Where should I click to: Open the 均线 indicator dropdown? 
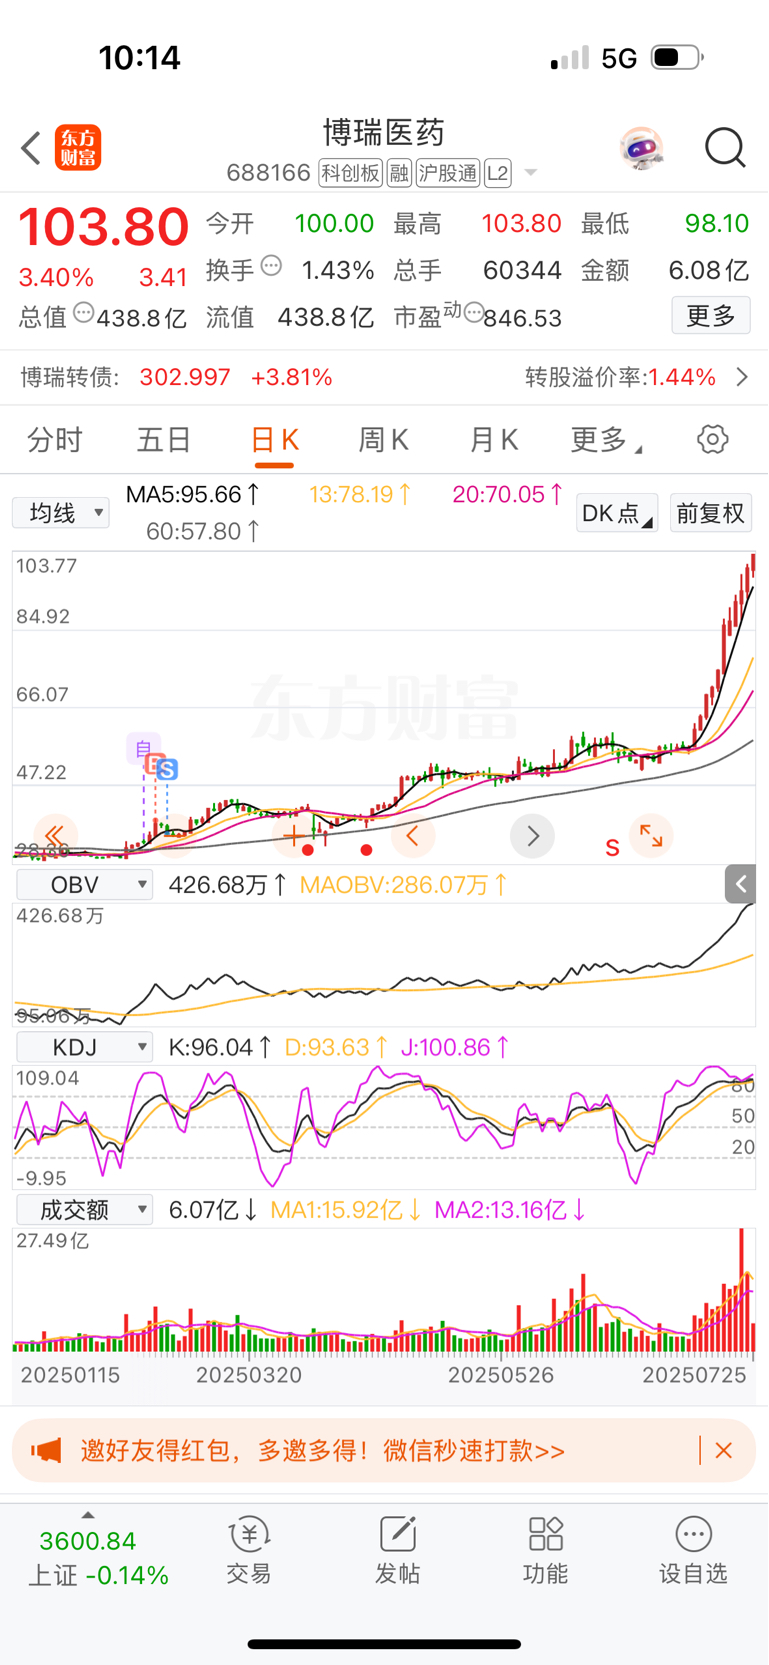click(x=61, y=513)
